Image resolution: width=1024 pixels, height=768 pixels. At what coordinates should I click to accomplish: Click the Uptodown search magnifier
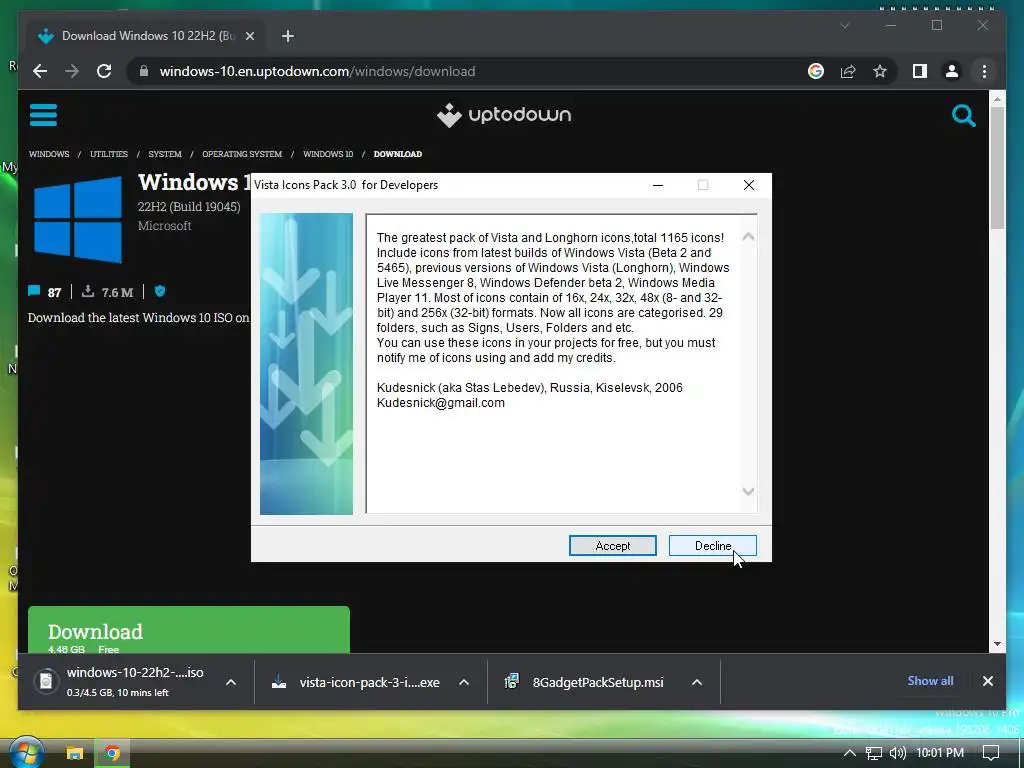963,116
